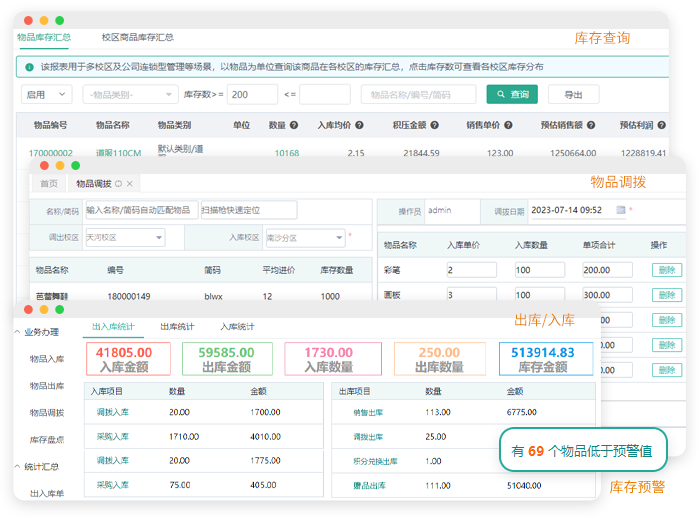Switch to 校区商品库存汇总 tab

tap(137, 37)
